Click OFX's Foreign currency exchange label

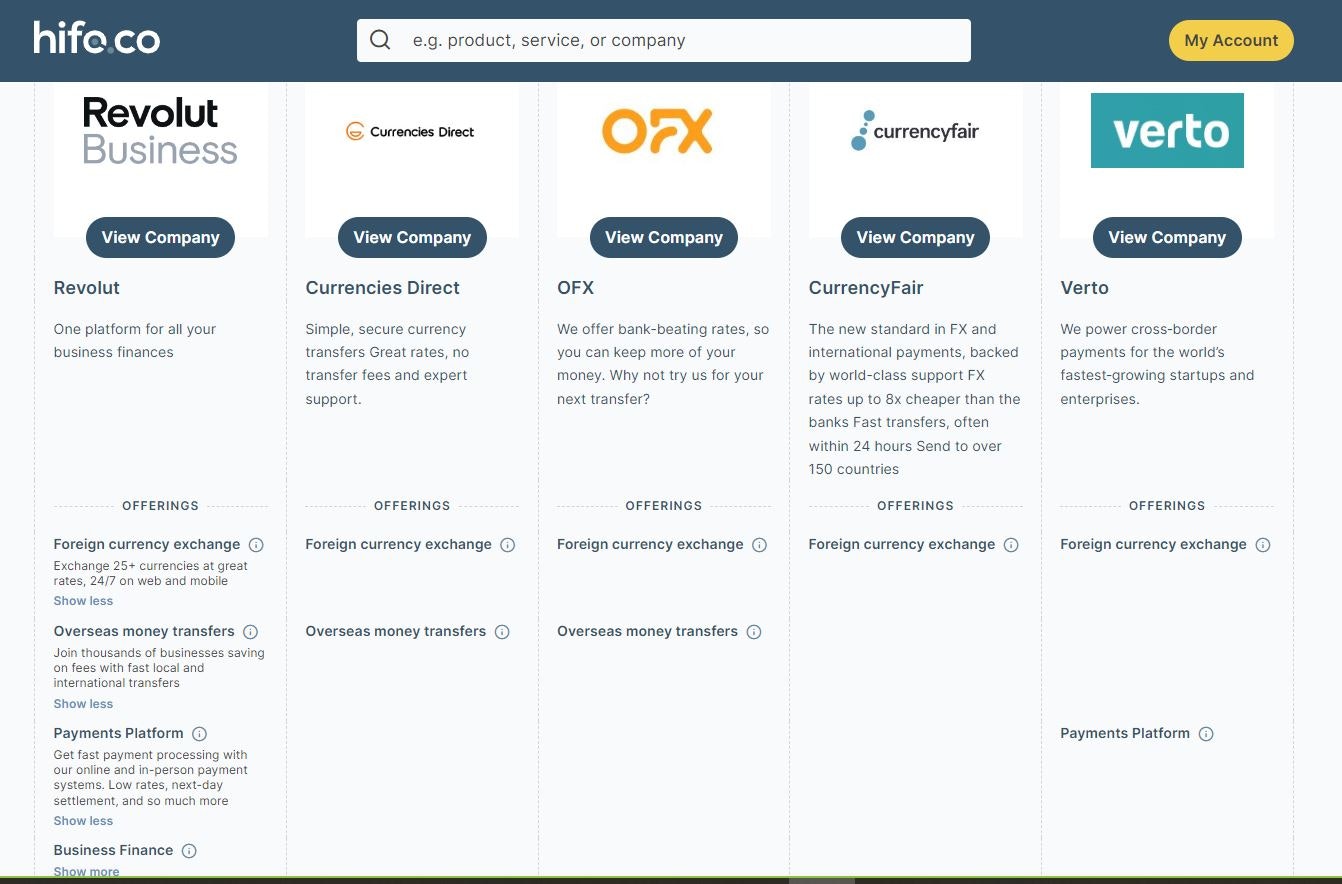[x=650, y=545]
